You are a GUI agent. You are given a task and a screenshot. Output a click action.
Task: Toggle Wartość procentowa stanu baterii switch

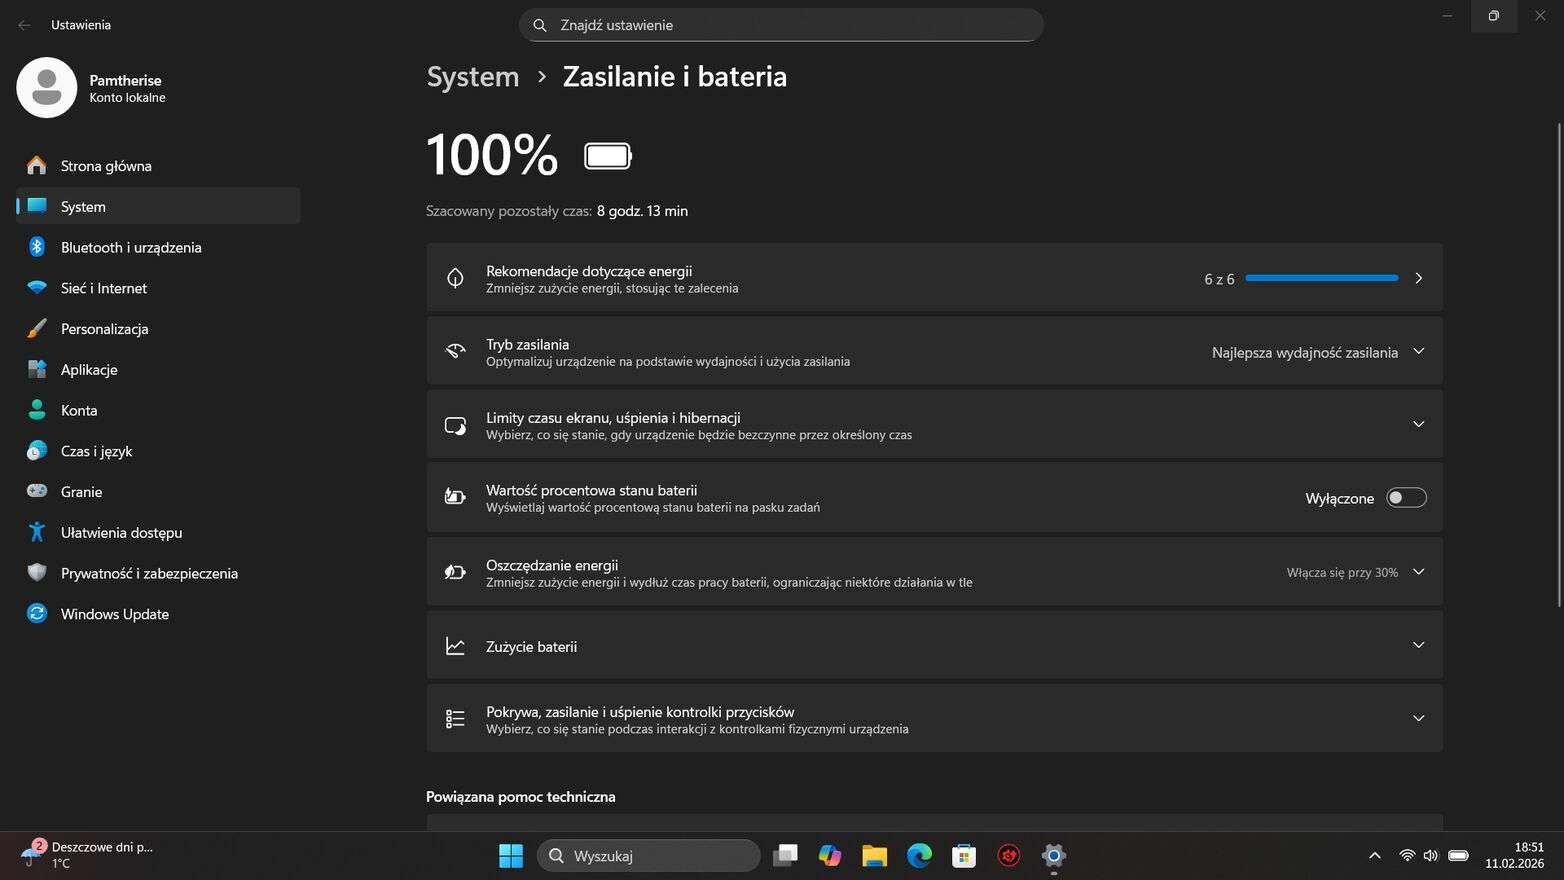1405,498
